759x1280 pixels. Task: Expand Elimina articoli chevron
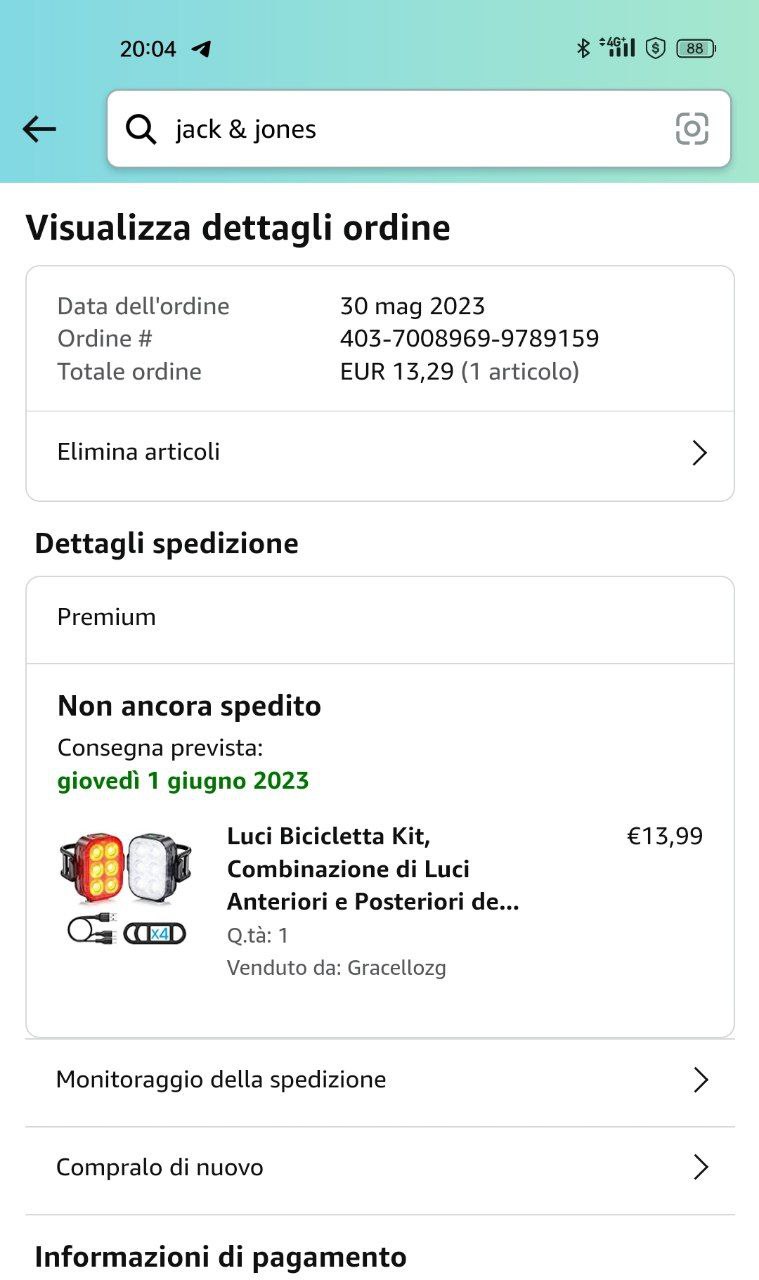(x=700, y=453)
